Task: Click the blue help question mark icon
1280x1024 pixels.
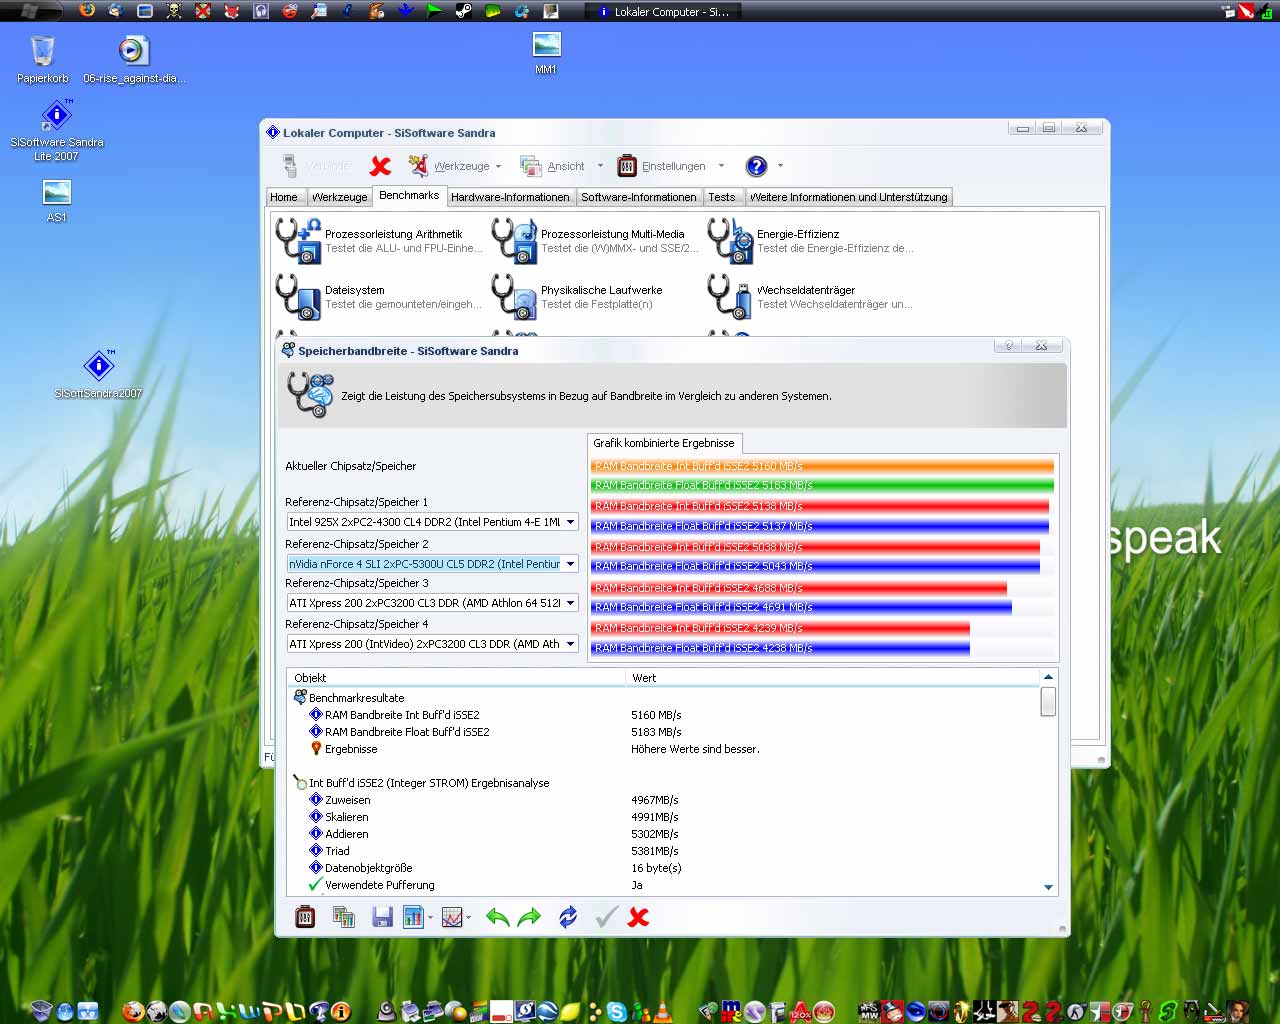Action: (757, 166)
